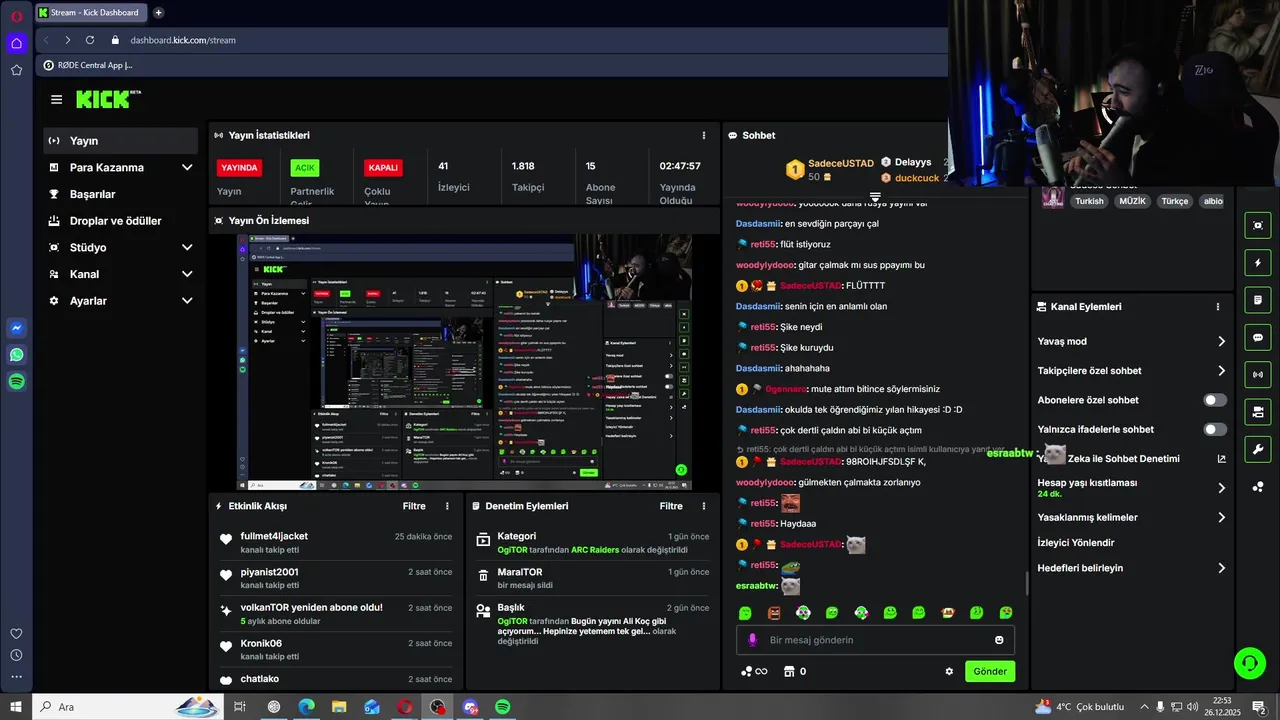Viewport: 1280px width, 720px height.
Task: Open the wrench tools icon in right rail
Action: (x=1258, y=449)
